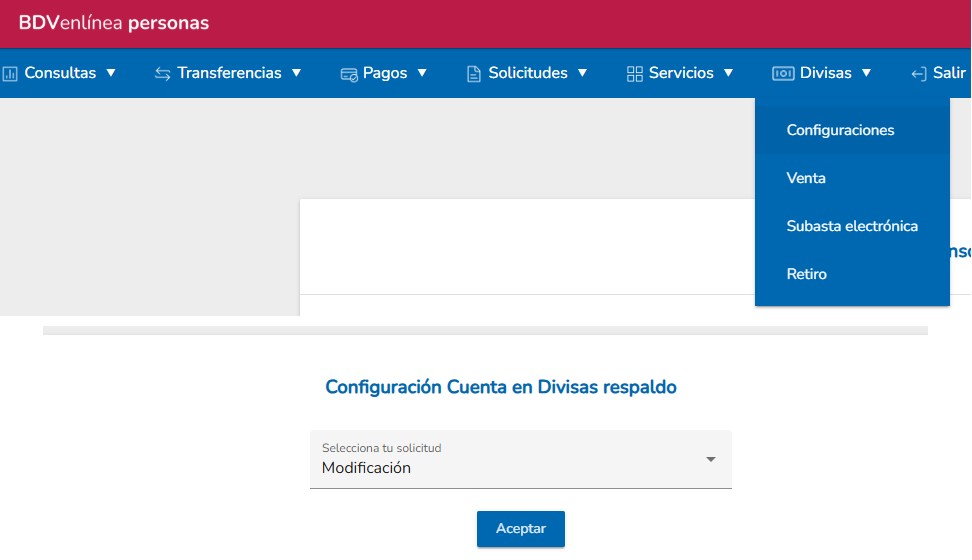
Task: Expand the Pagos dropdown arrow
Action: coord(422,73)
